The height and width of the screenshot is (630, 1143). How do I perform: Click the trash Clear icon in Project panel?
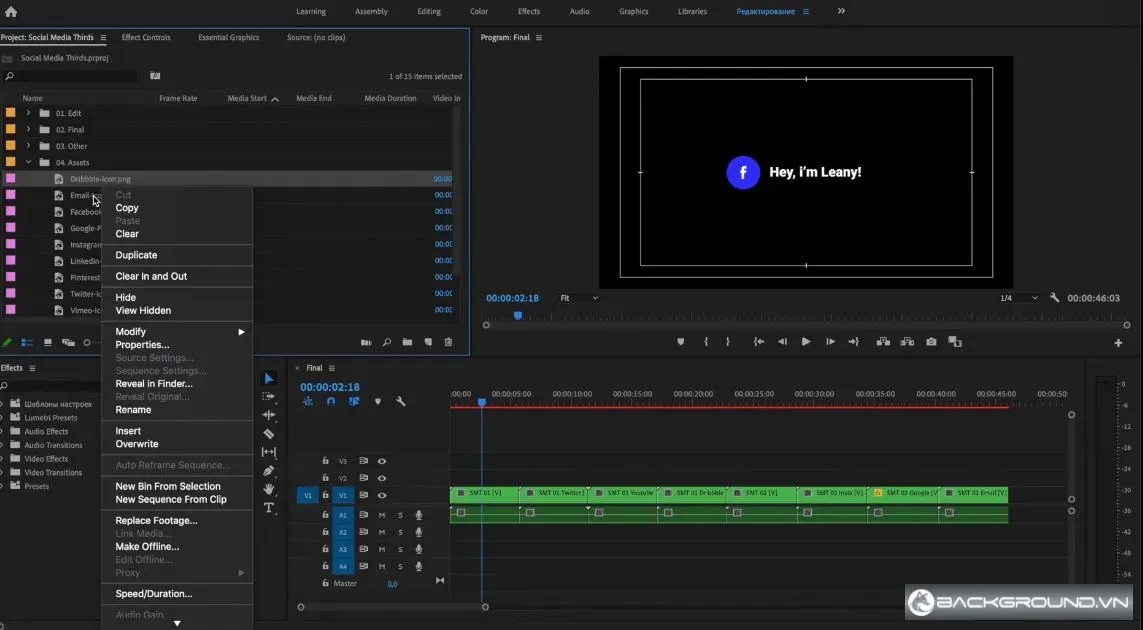tap(448, 342)
